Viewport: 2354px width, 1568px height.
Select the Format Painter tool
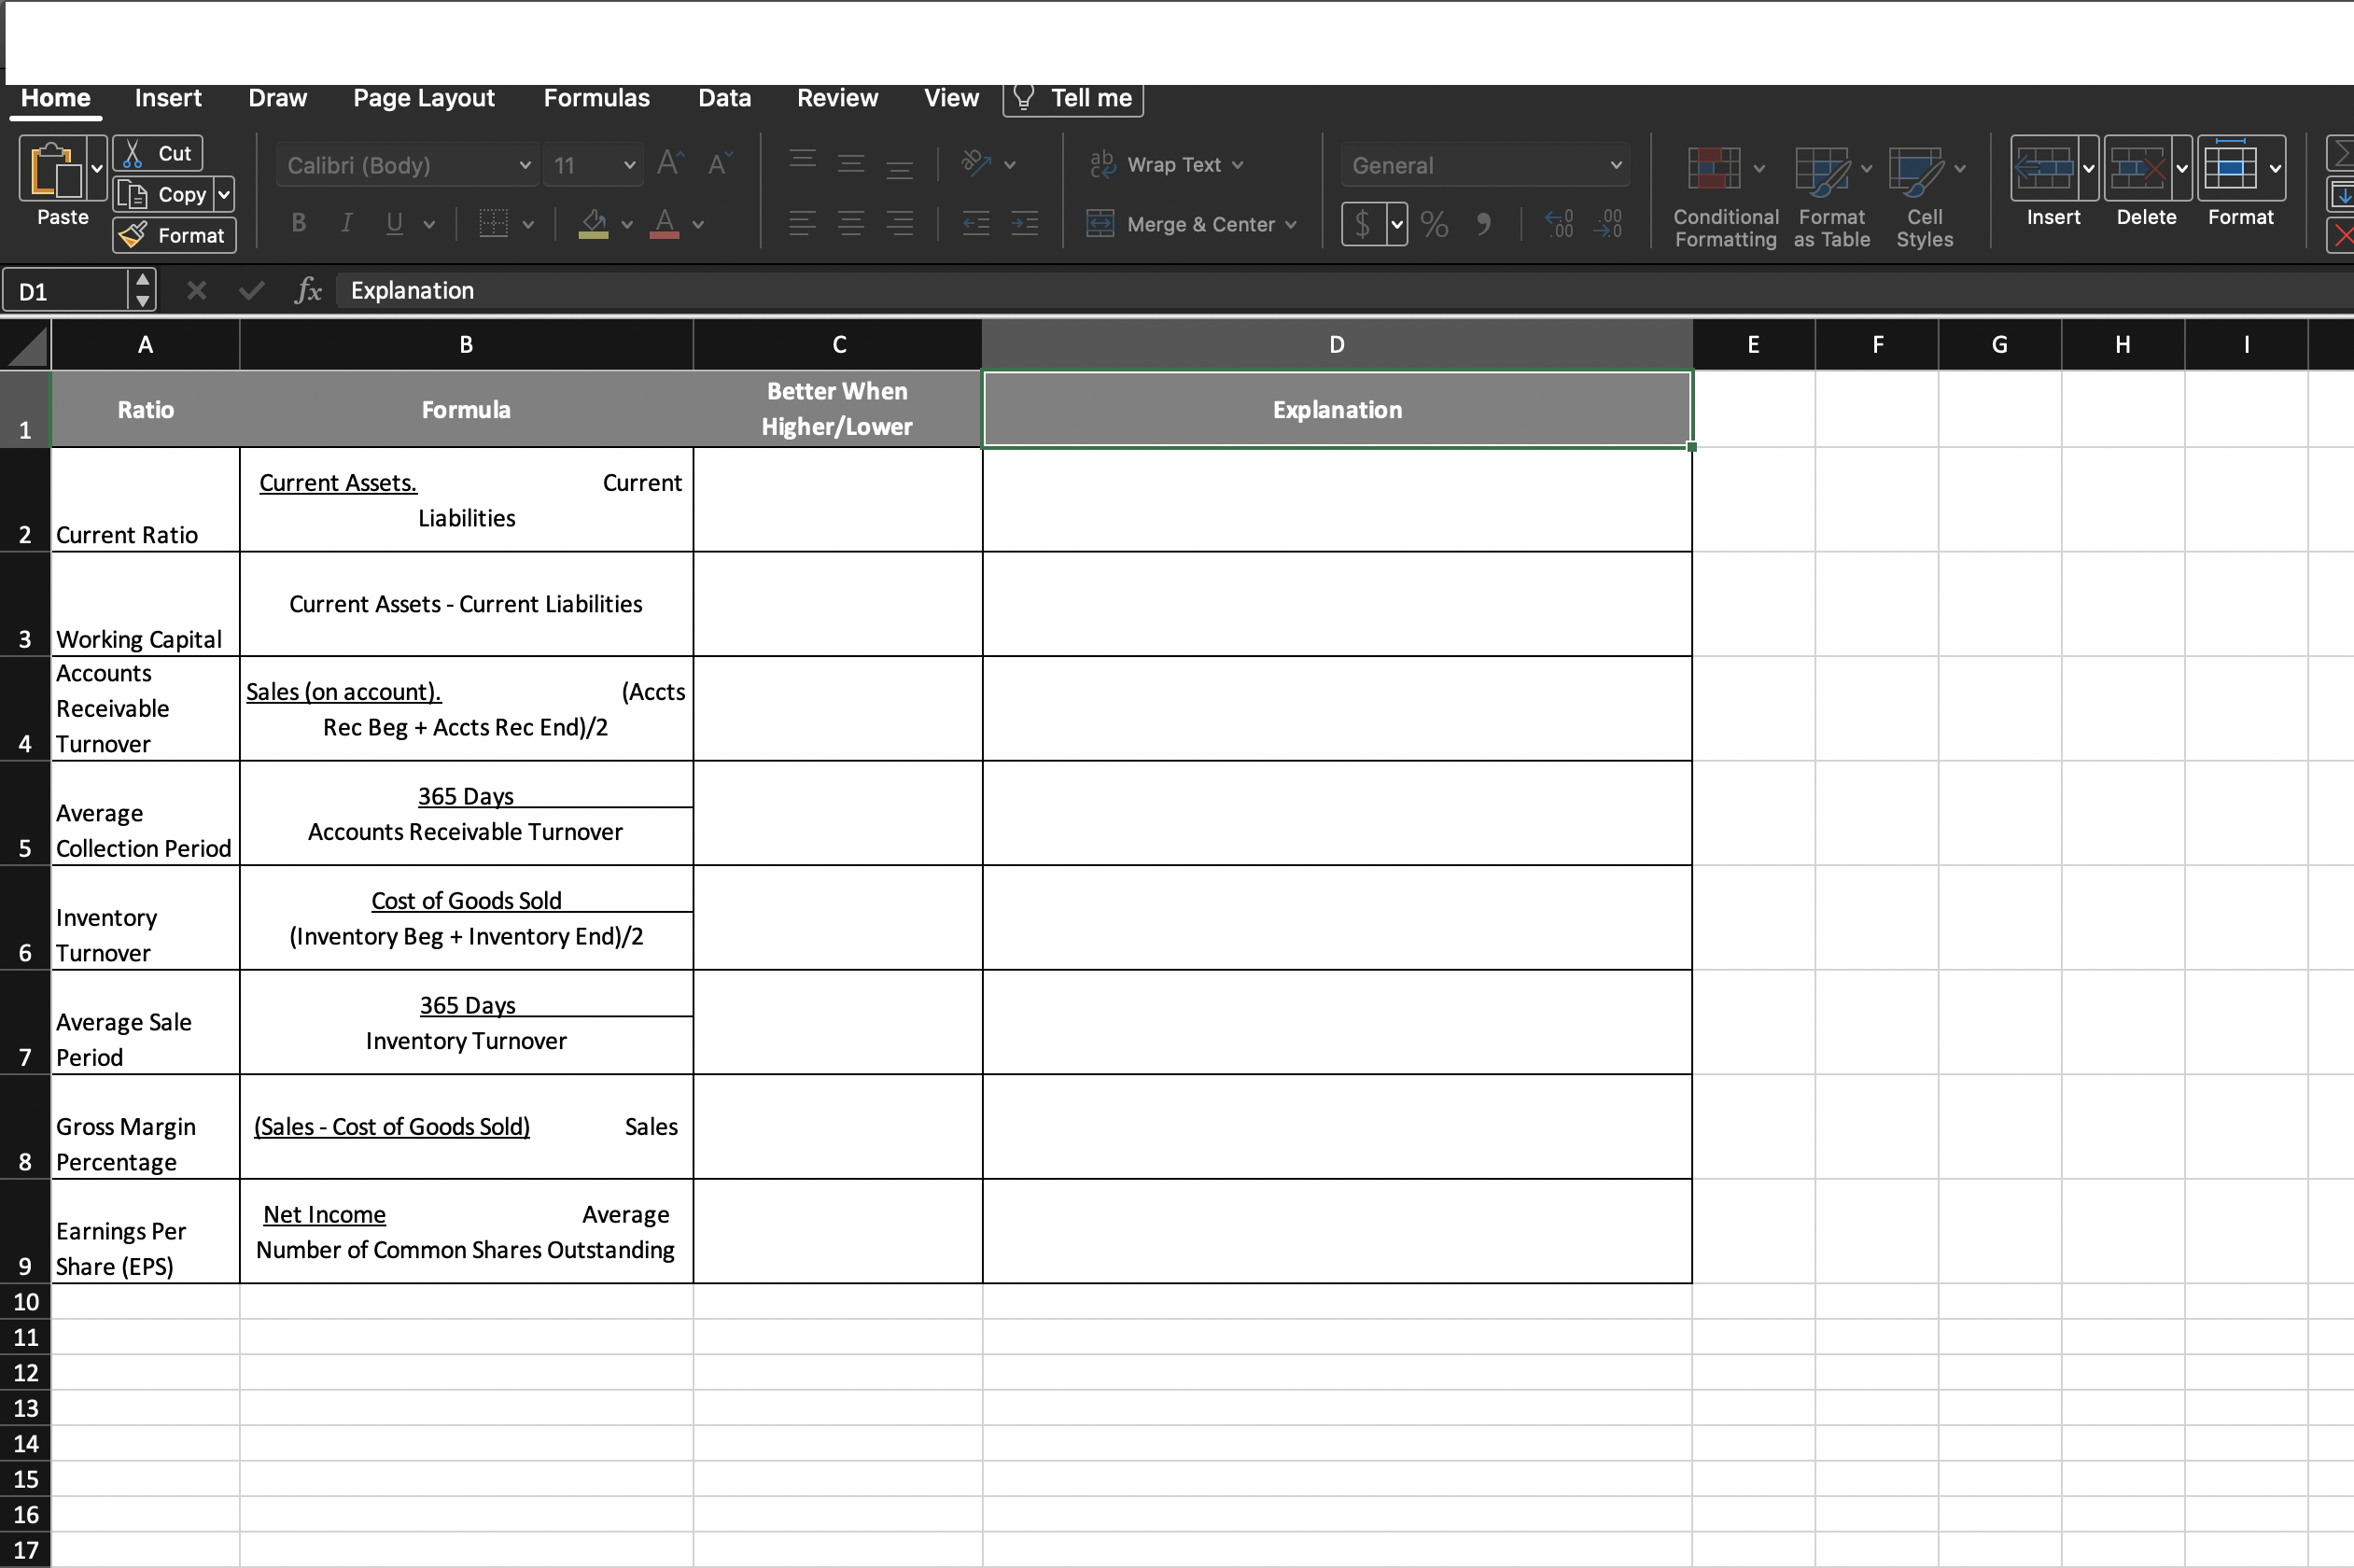[173, 235]
